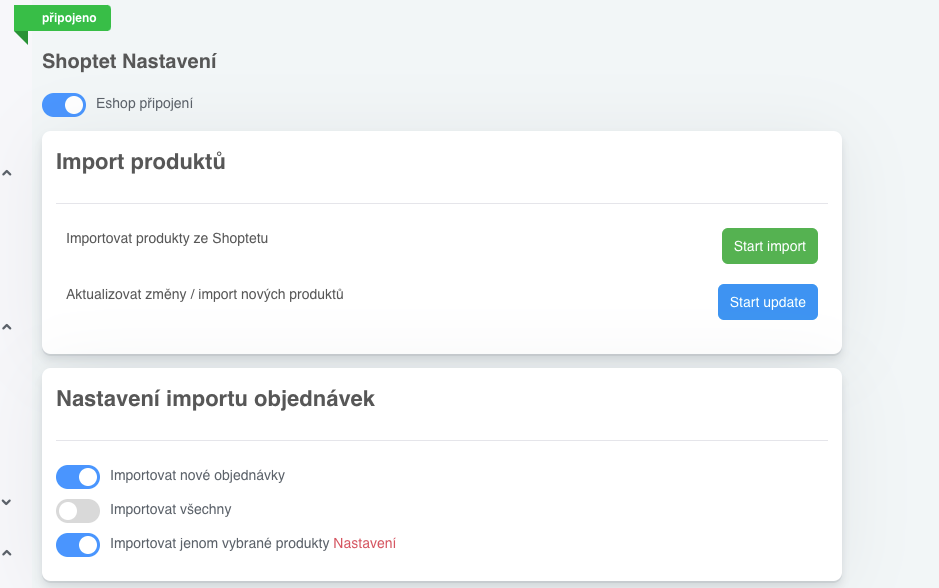Click the up chevron beside Importovat jenom vybrané
Viewport: 939px width, 588px height.
click(x=7, y=553)
